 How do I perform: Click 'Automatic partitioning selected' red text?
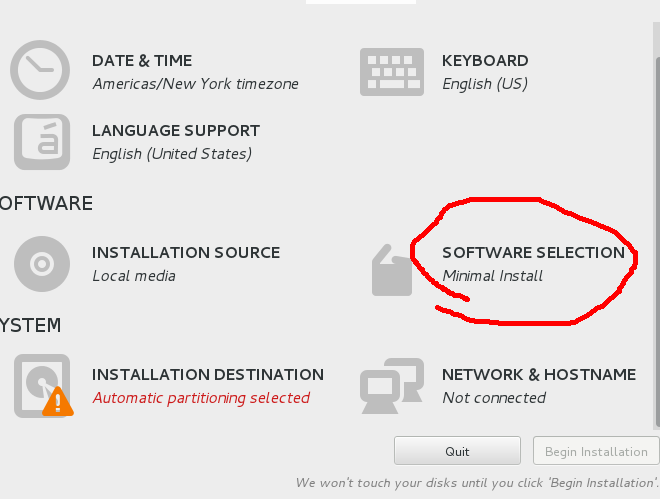(201, 398)
